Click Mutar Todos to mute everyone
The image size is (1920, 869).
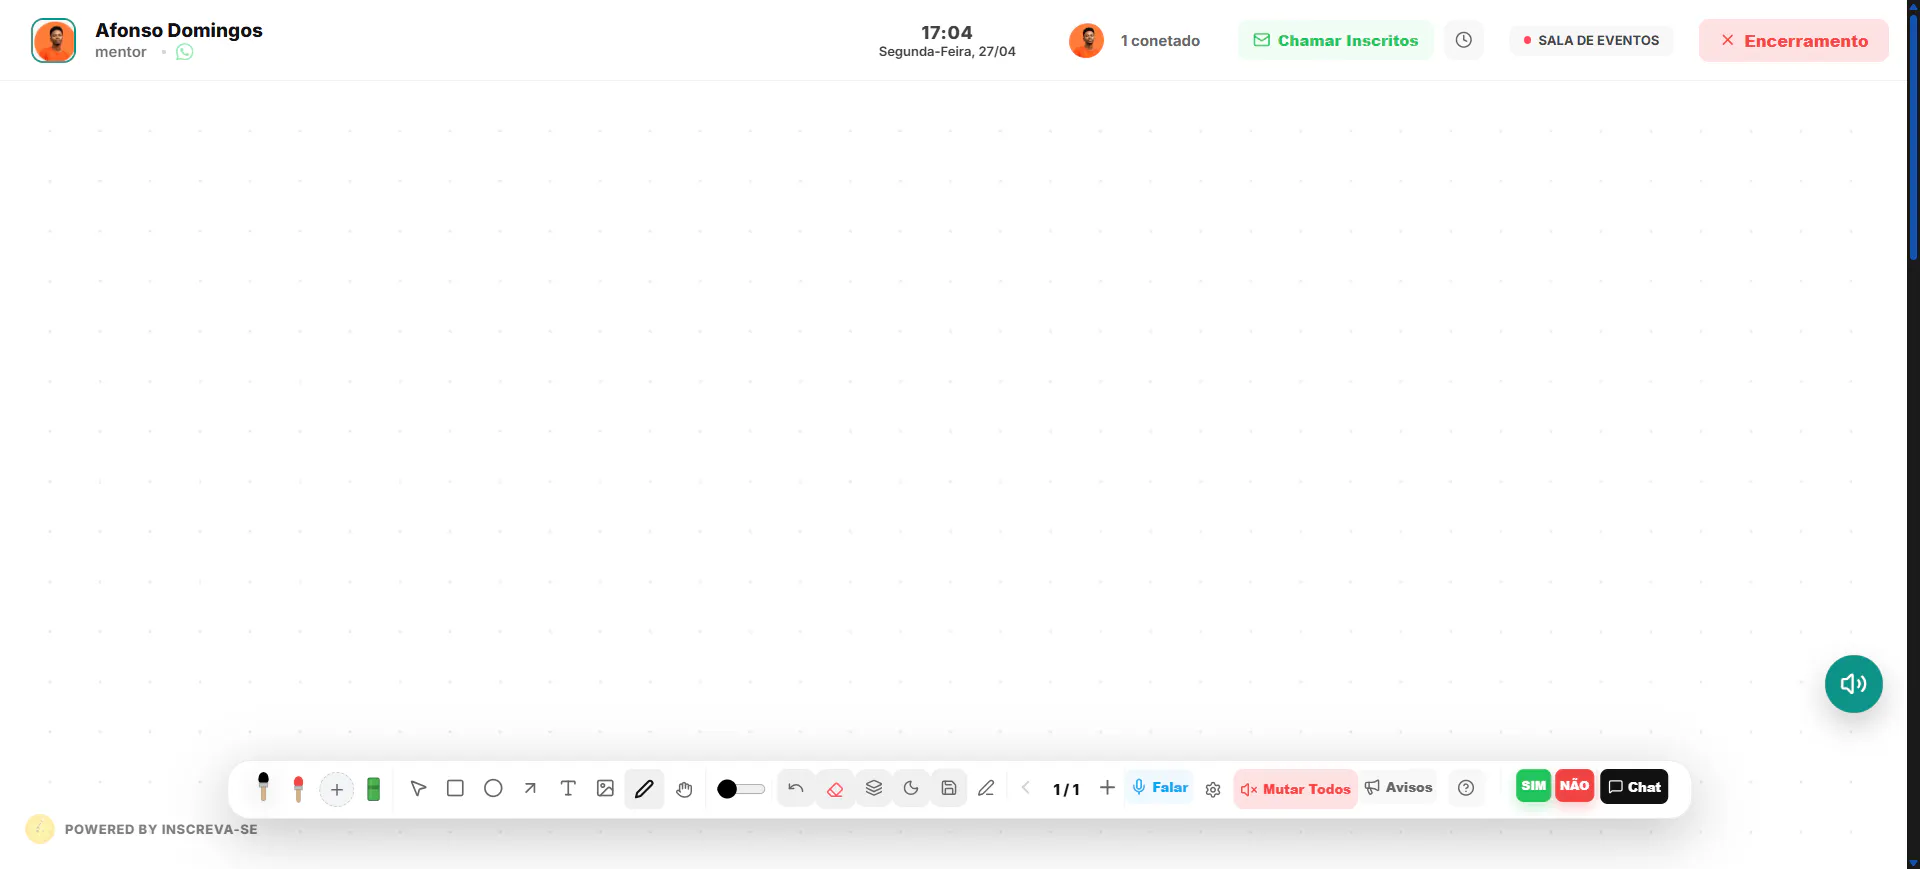[x=1295, y=789]
